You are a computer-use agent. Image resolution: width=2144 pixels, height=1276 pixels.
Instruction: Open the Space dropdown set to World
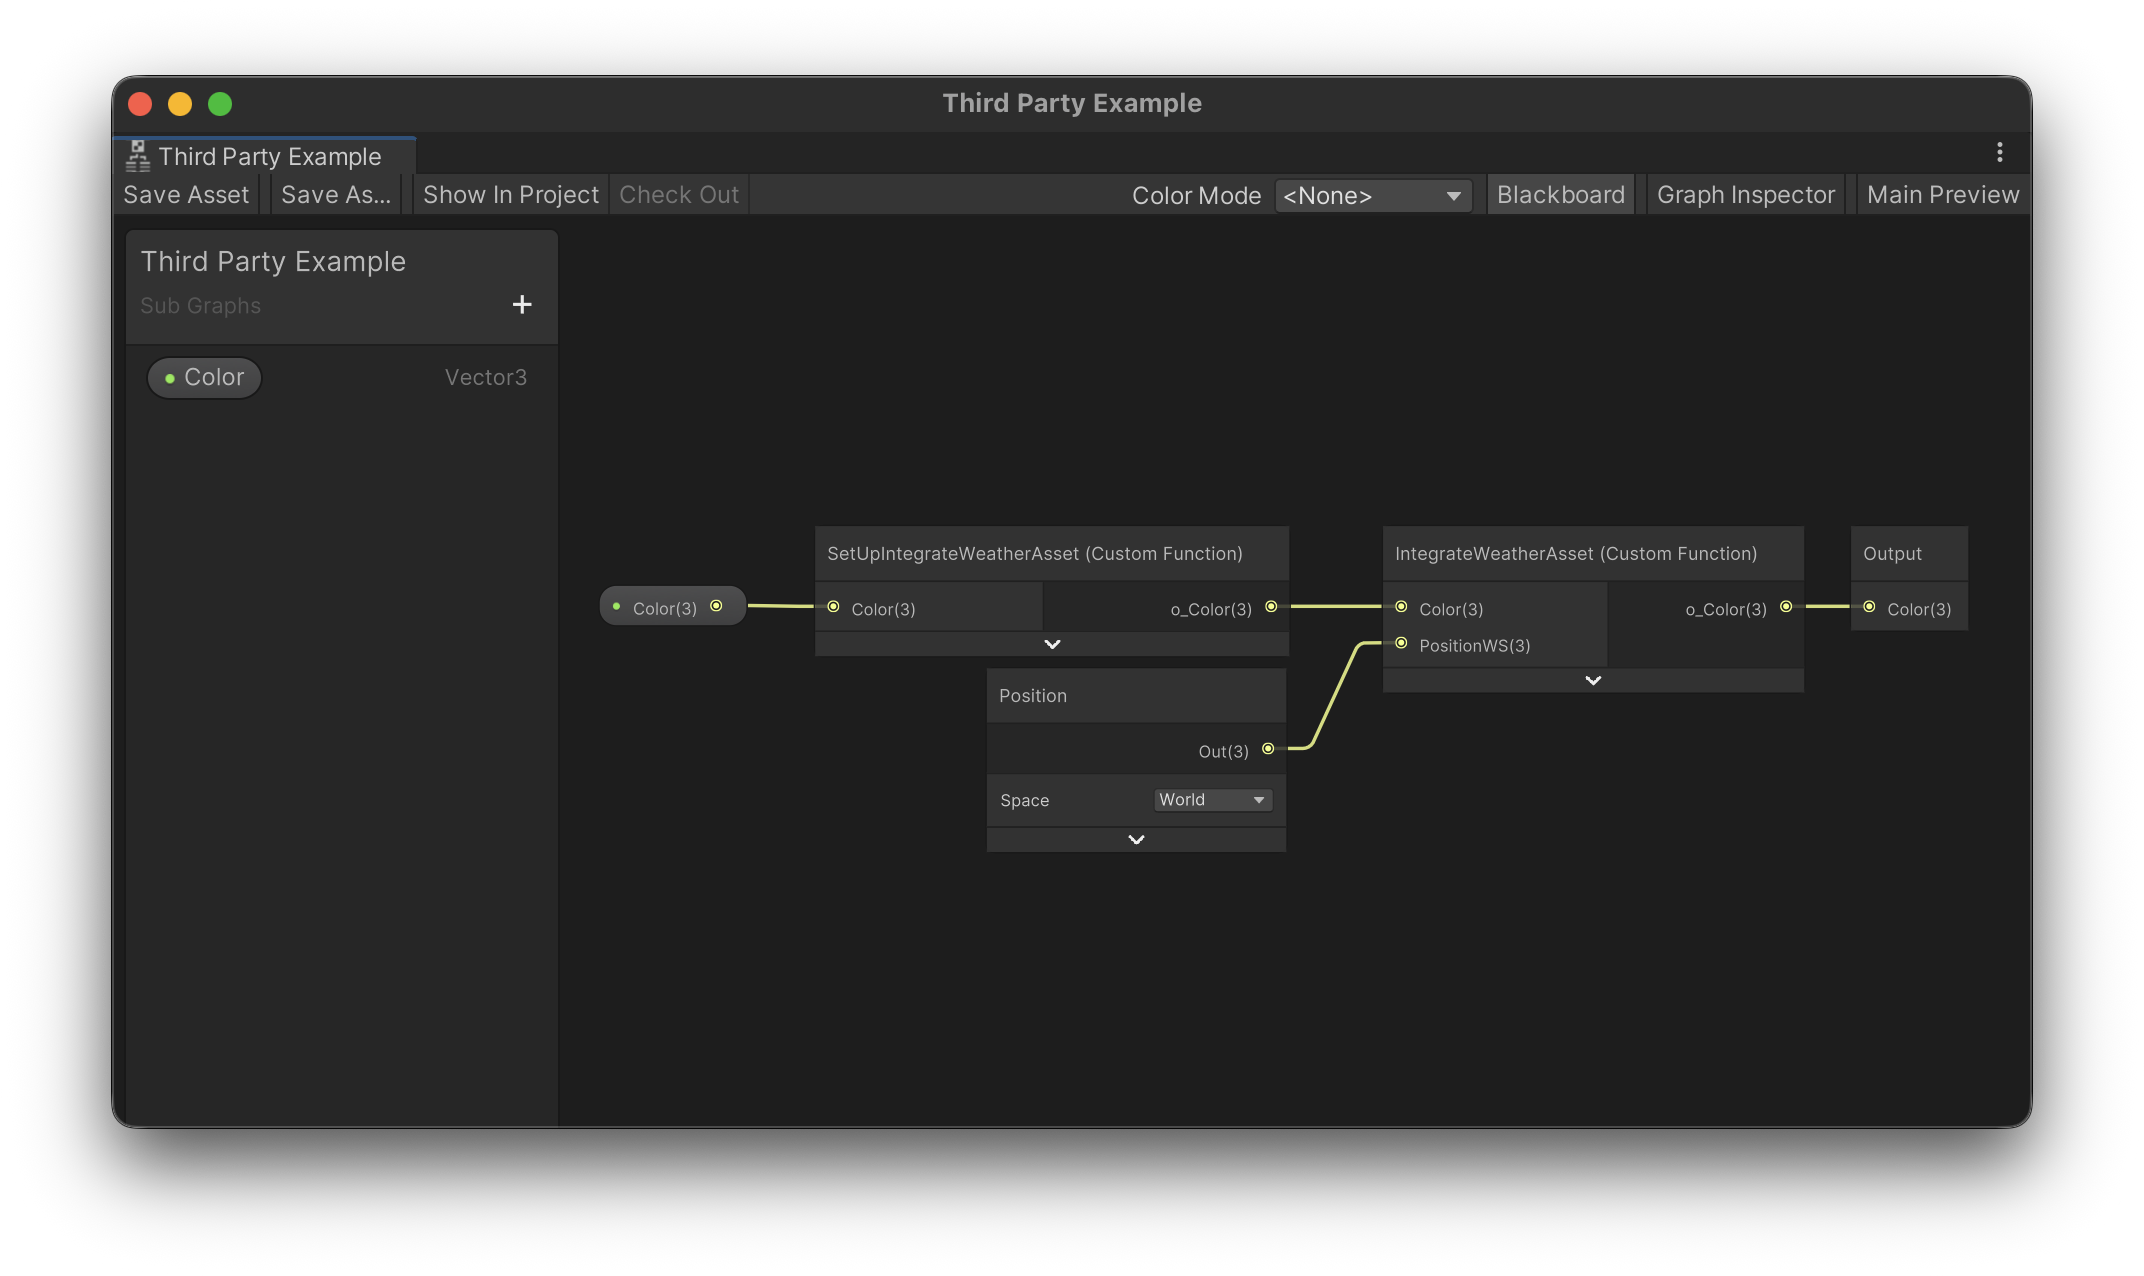pyautogui.click(x=1212, y=800)
